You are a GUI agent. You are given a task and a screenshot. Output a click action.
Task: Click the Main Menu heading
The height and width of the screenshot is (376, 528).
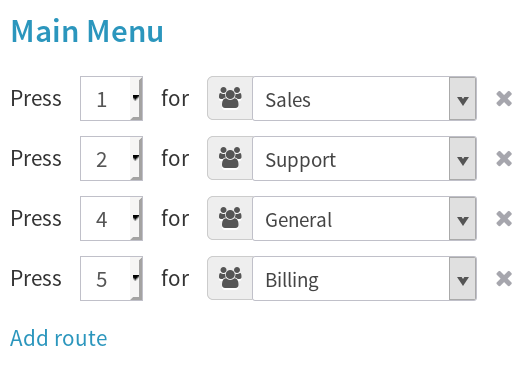(x=87, y=31)
